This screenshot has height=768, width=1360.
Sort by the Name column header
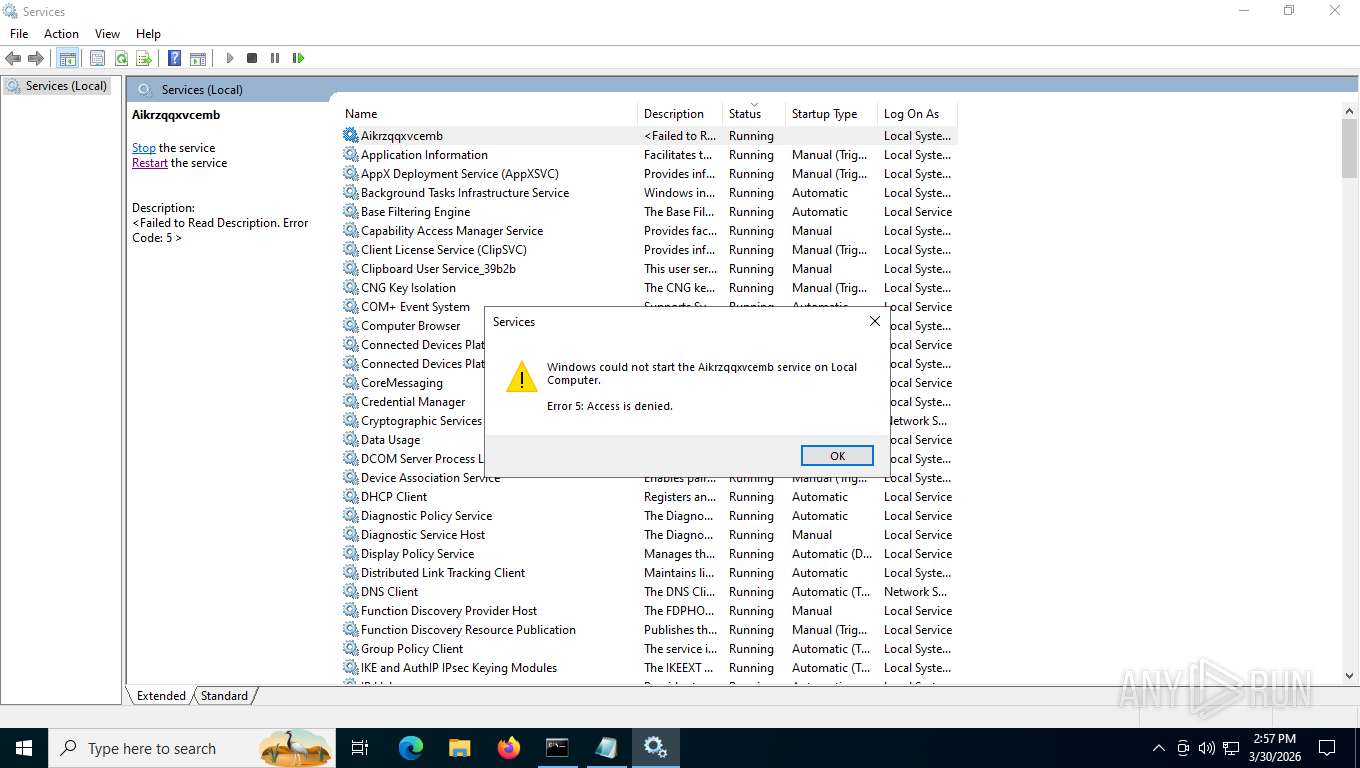point(488,114)
